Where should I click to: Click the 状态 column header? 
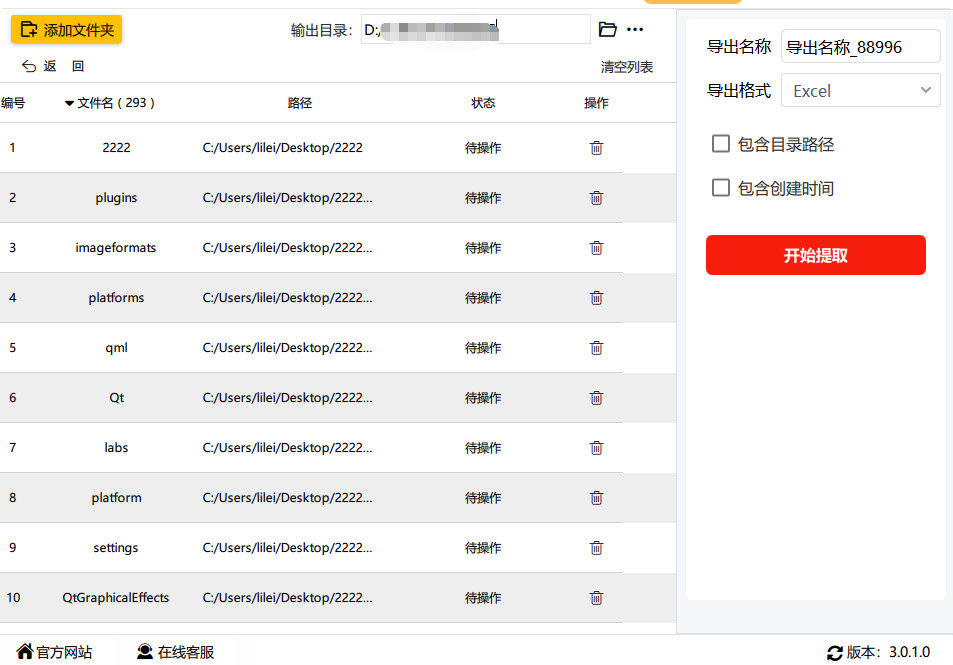click(483, 103)
